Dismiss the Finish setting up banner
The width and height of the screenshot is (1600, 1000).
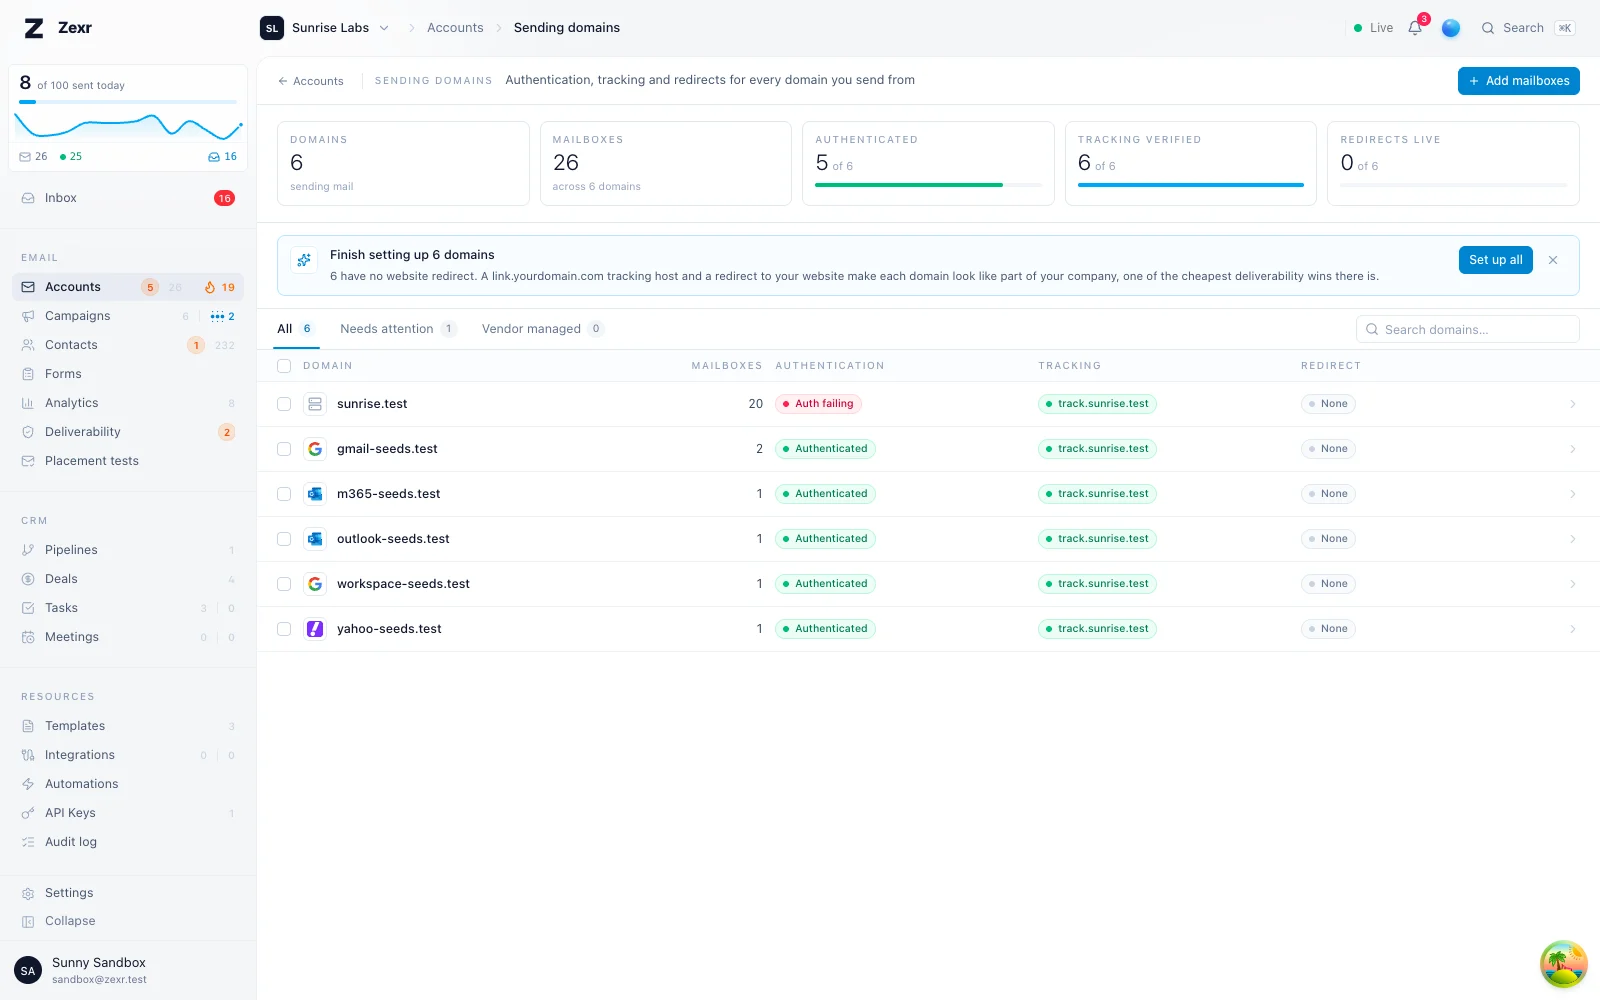(1553, 260)
